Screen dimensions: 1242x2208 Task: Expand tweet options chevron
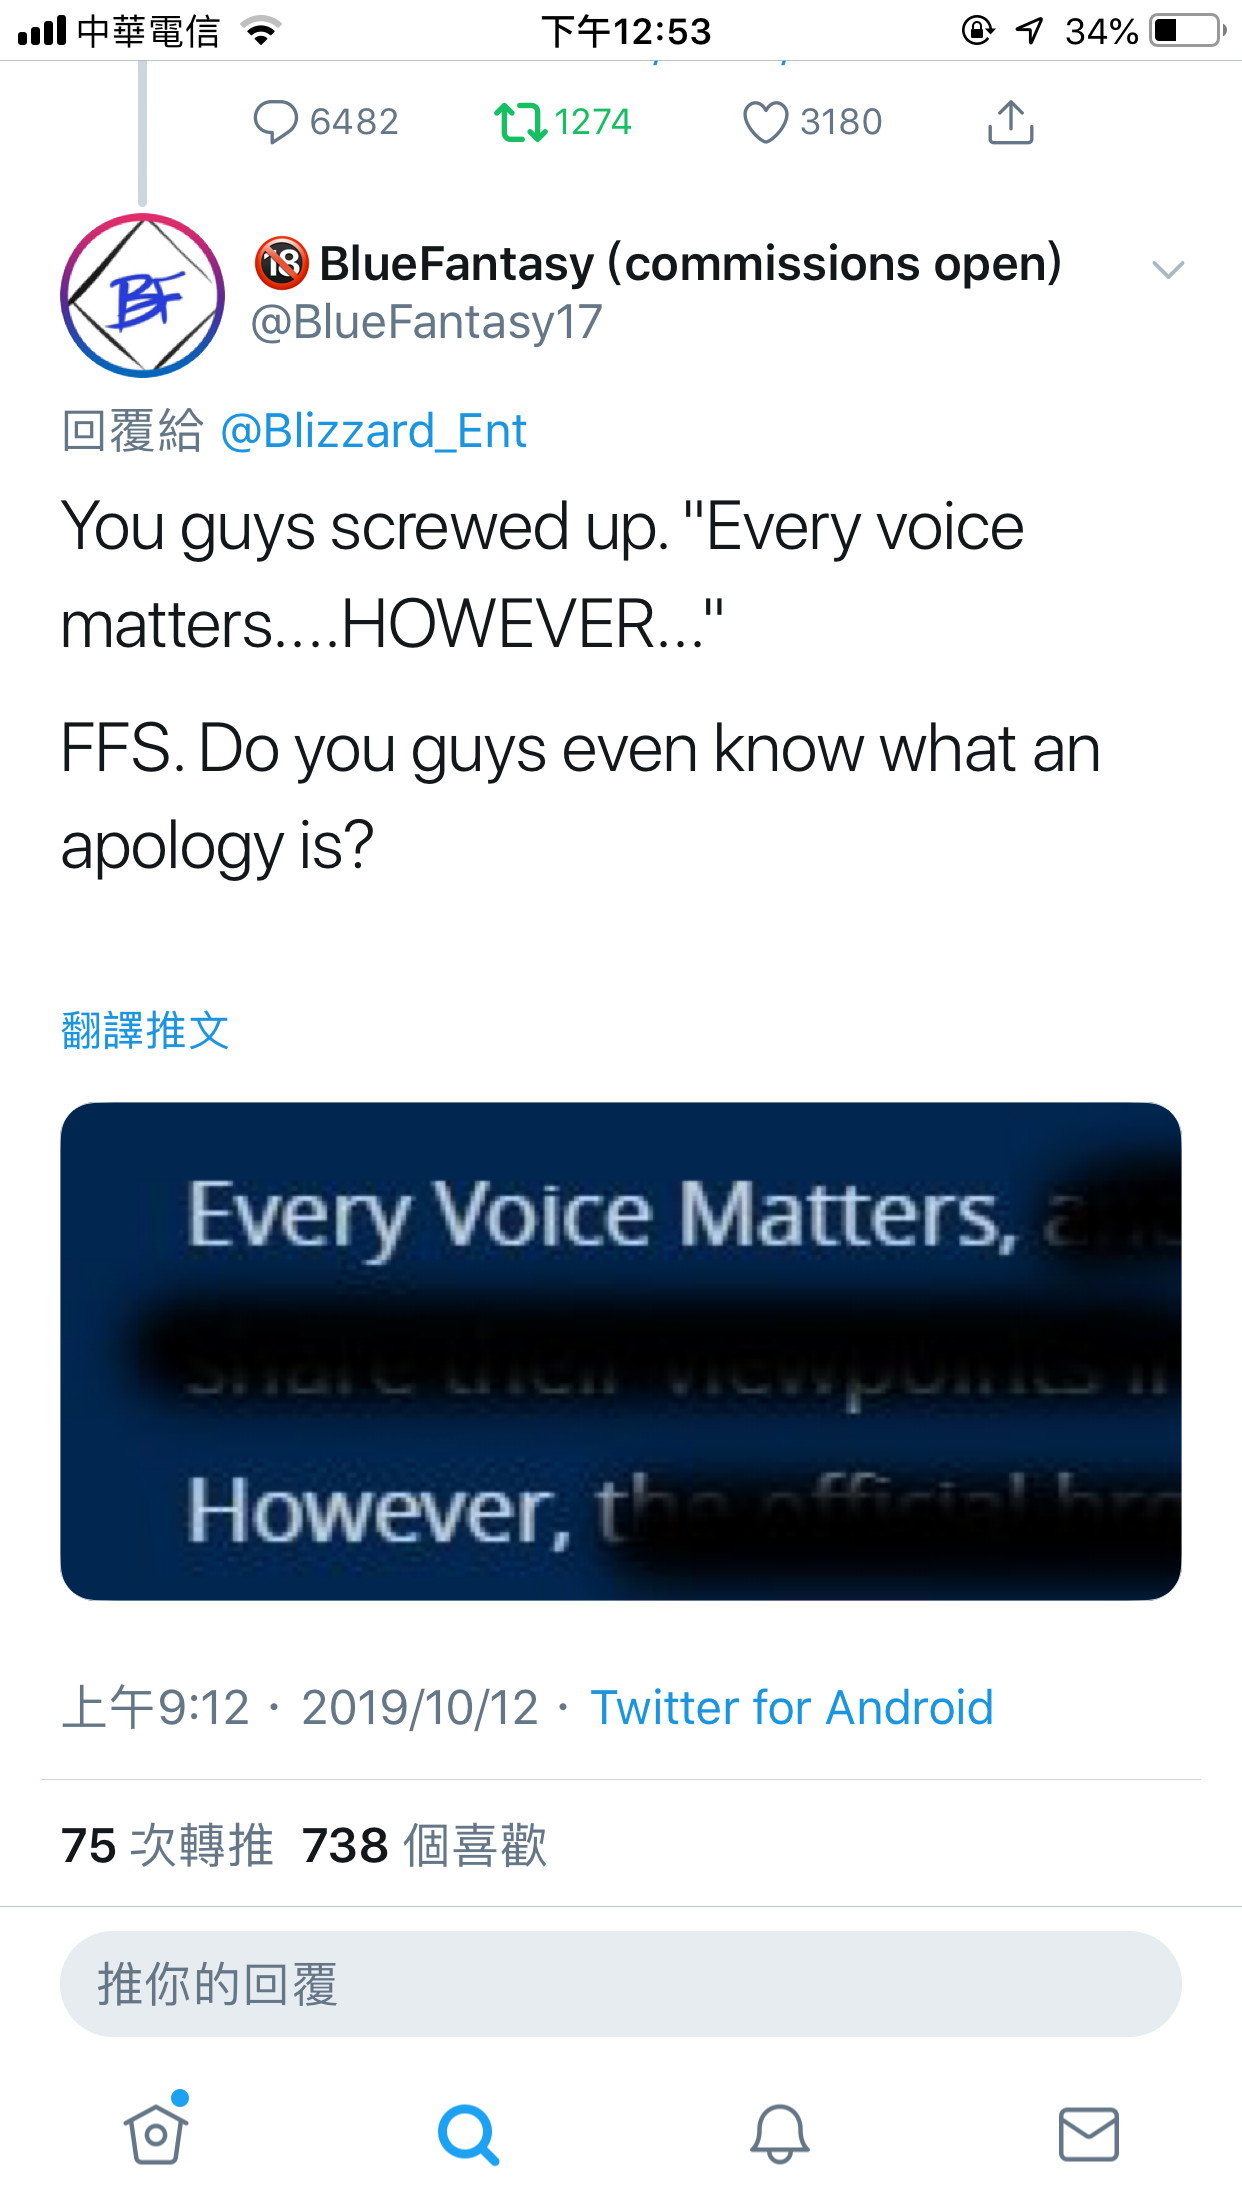(x=1167, y=269)
